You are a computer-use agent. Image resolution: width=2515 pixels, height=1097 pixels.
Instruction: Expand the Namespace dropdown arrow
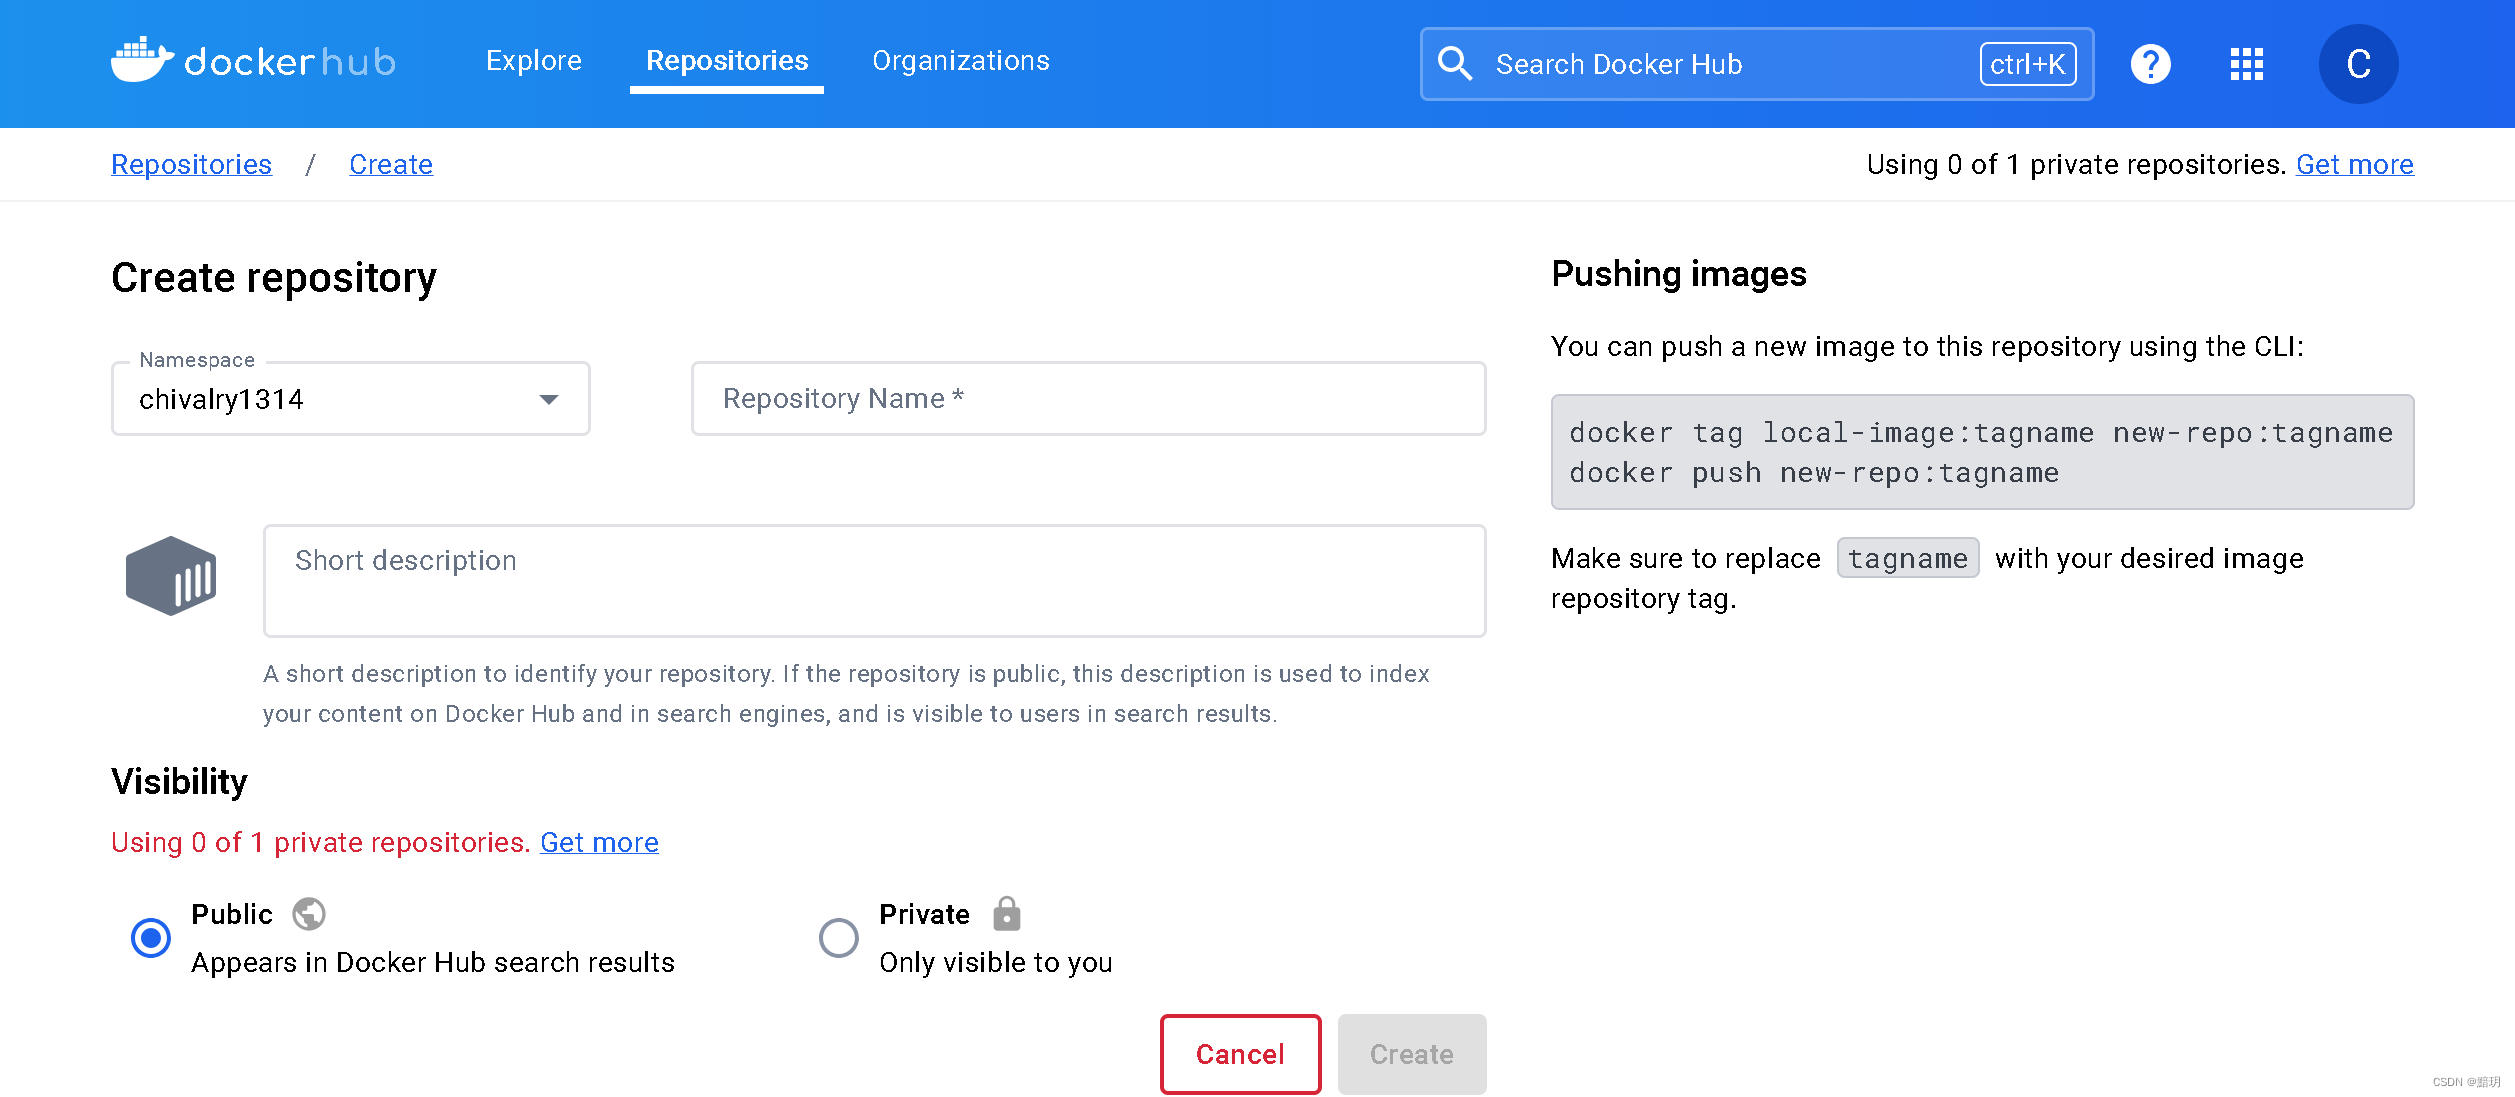pyautogui.click(x=548, y=400)
